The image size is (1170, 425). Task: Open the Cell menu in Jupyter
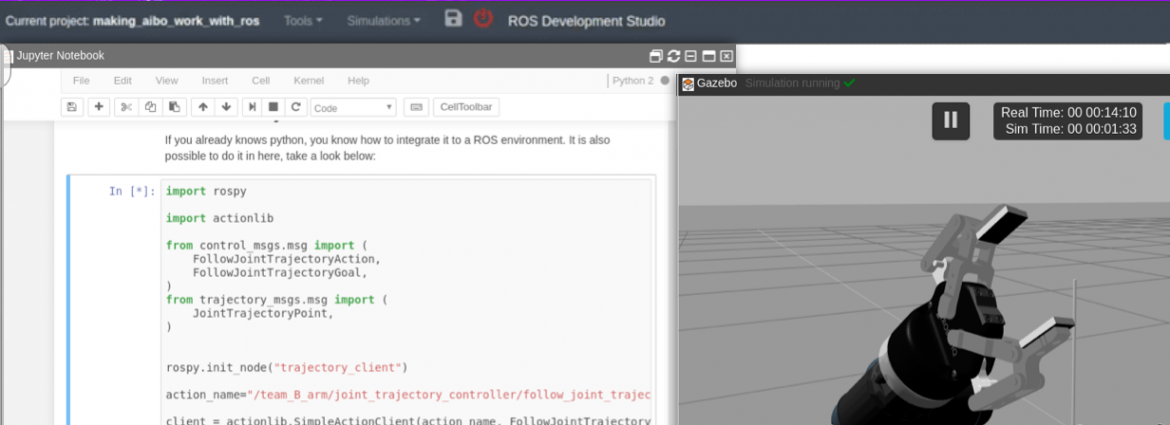[x=260, y=81]
